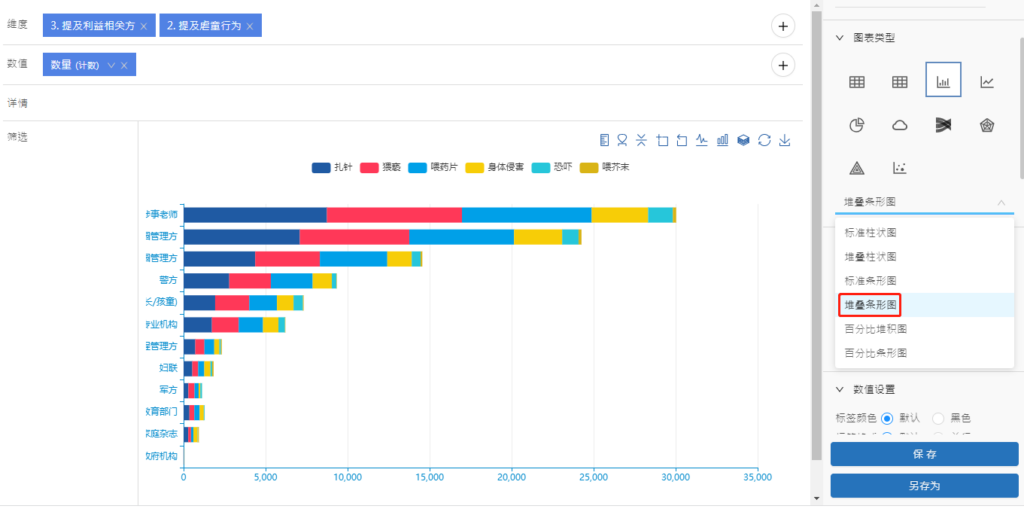
Task: Select 默认 radio for 标签颜色
Action: 887,418
